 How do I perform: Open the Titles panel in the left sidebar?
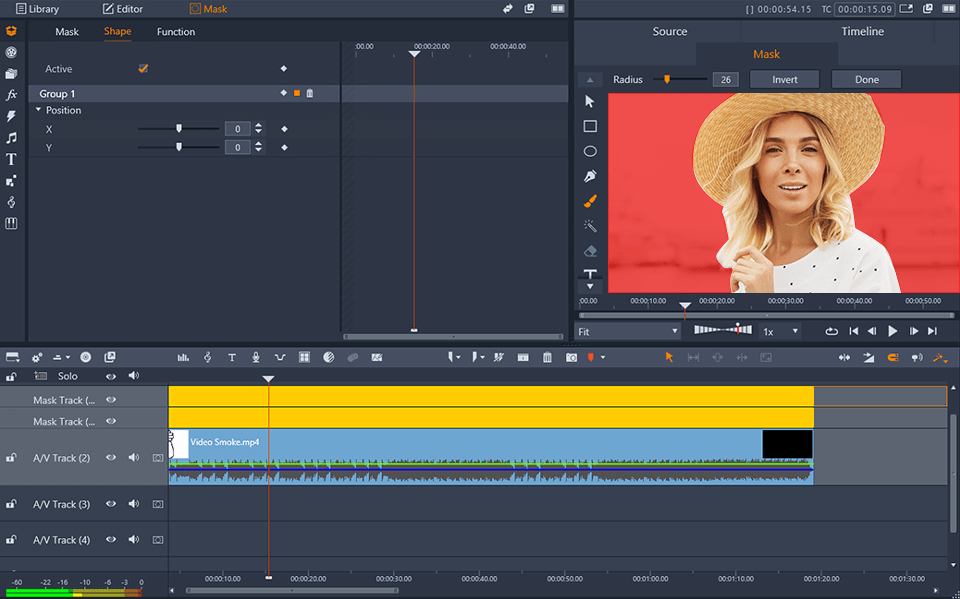[x=11, y=159]
